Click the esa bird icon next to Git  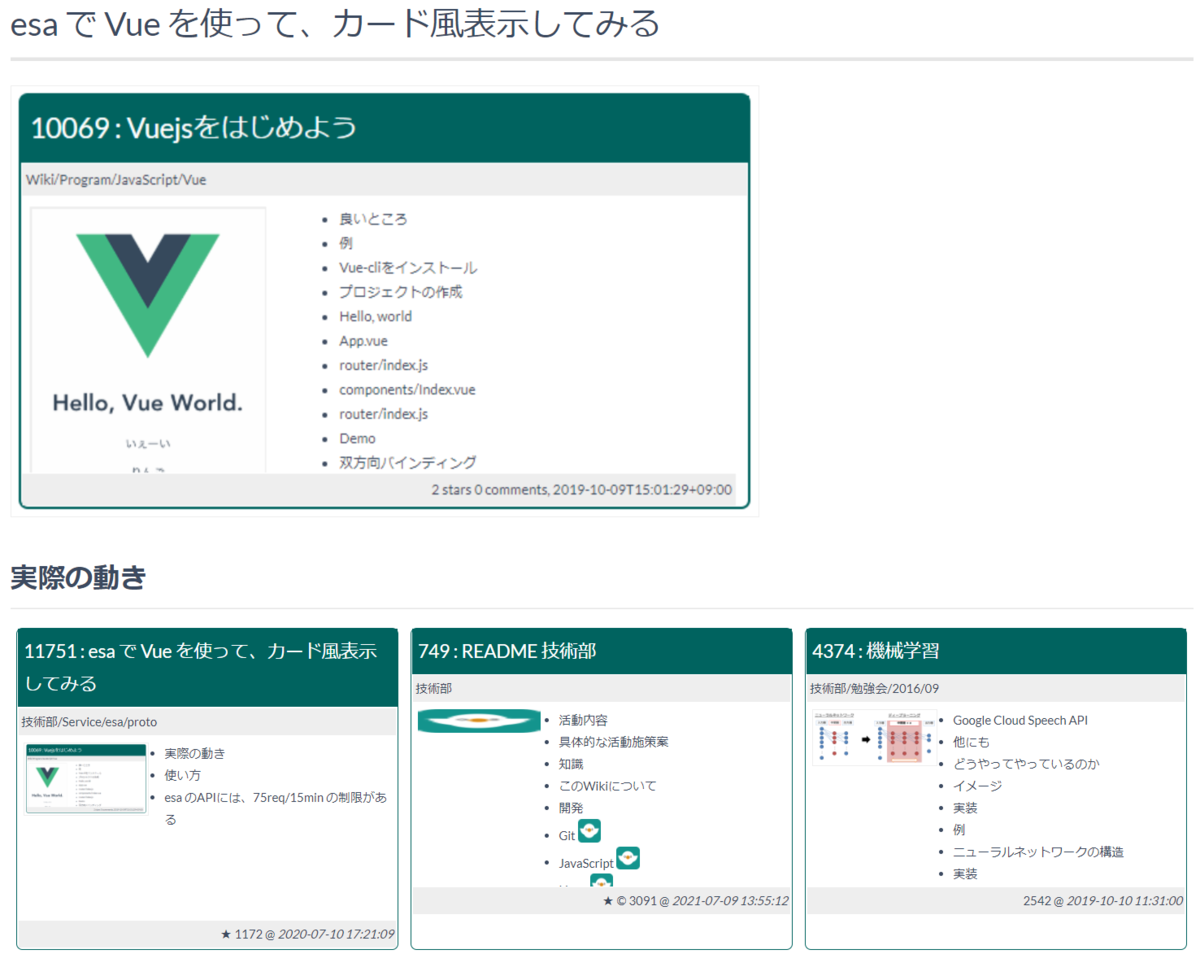pos(590,831)
